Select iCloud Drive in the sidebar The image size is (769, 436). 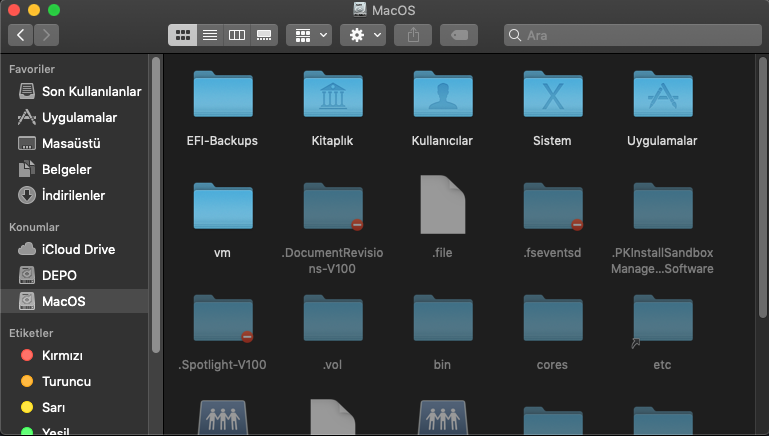pos(78,249)
